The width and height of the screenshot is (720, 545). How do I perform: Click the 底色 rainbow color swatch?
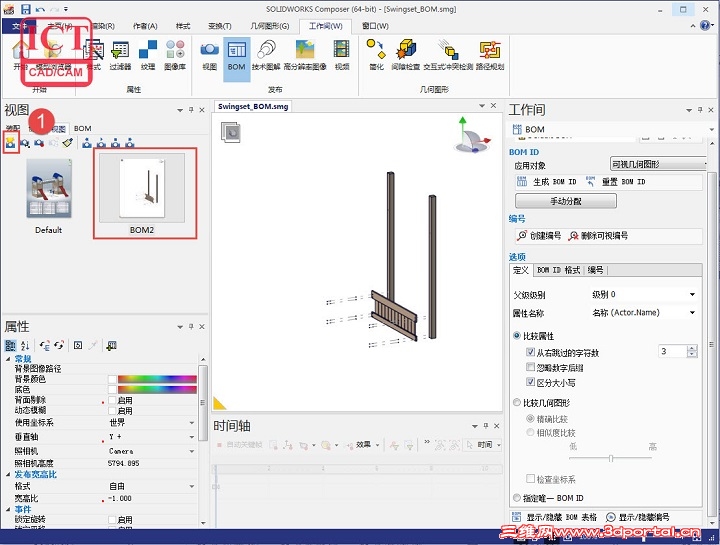[157, 389]
